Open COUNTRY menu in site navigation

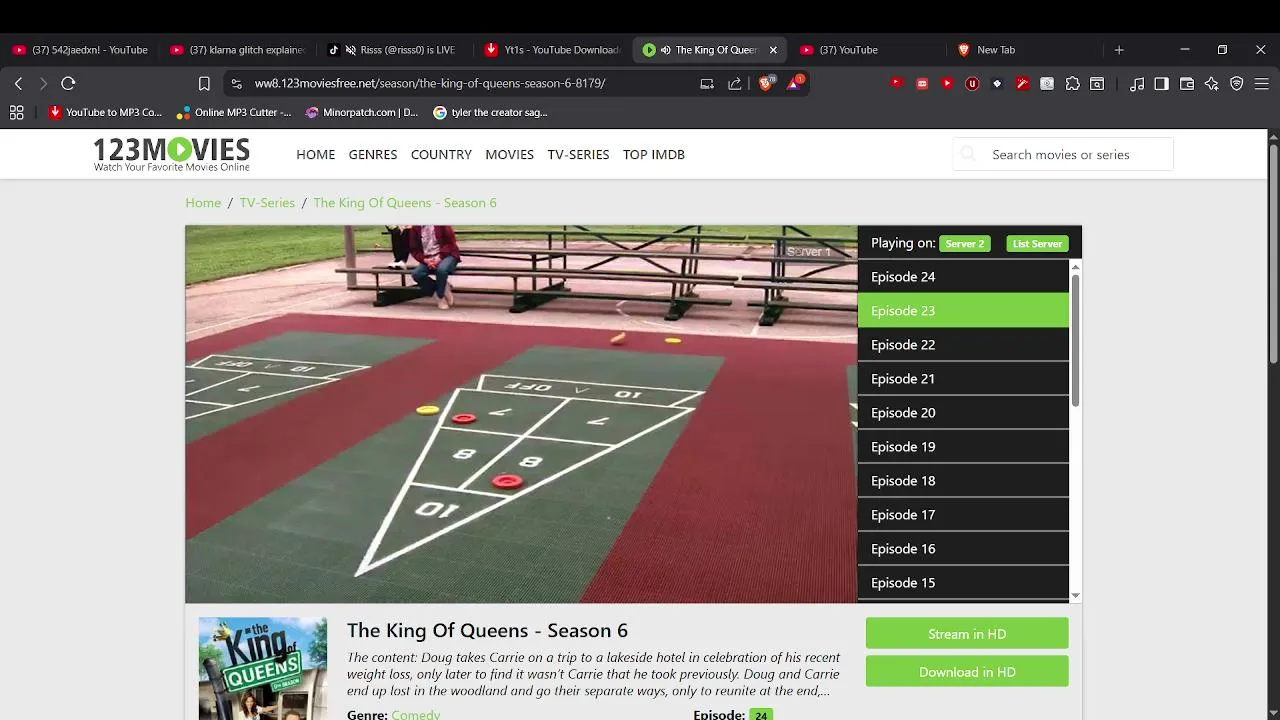pos(441,155)
